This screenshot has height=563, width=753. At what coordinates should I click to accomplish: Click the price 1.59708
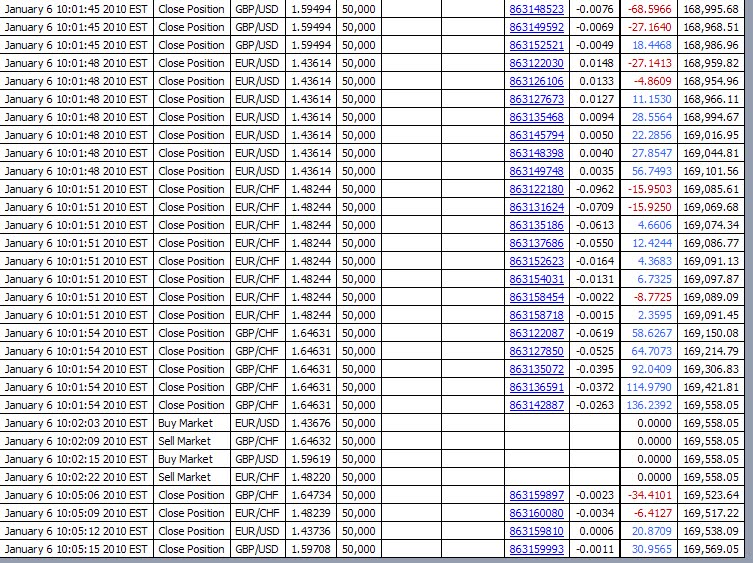point(311,550)
